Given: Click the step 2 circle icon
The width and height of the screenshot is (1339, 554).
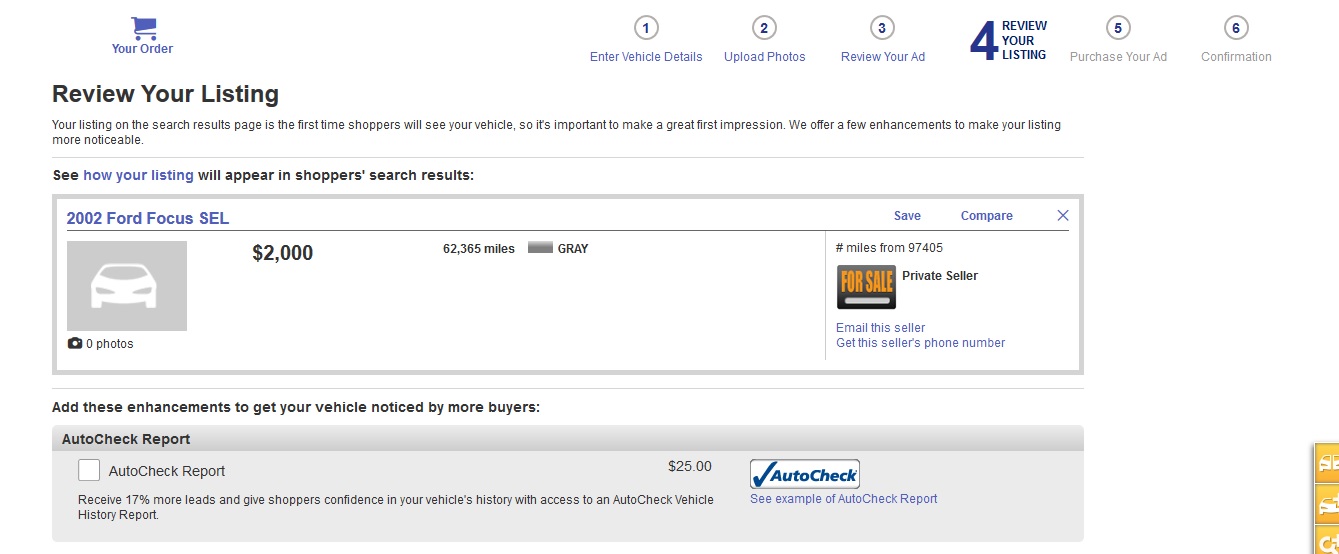Looking at the screenshot, I should [764, 28].
